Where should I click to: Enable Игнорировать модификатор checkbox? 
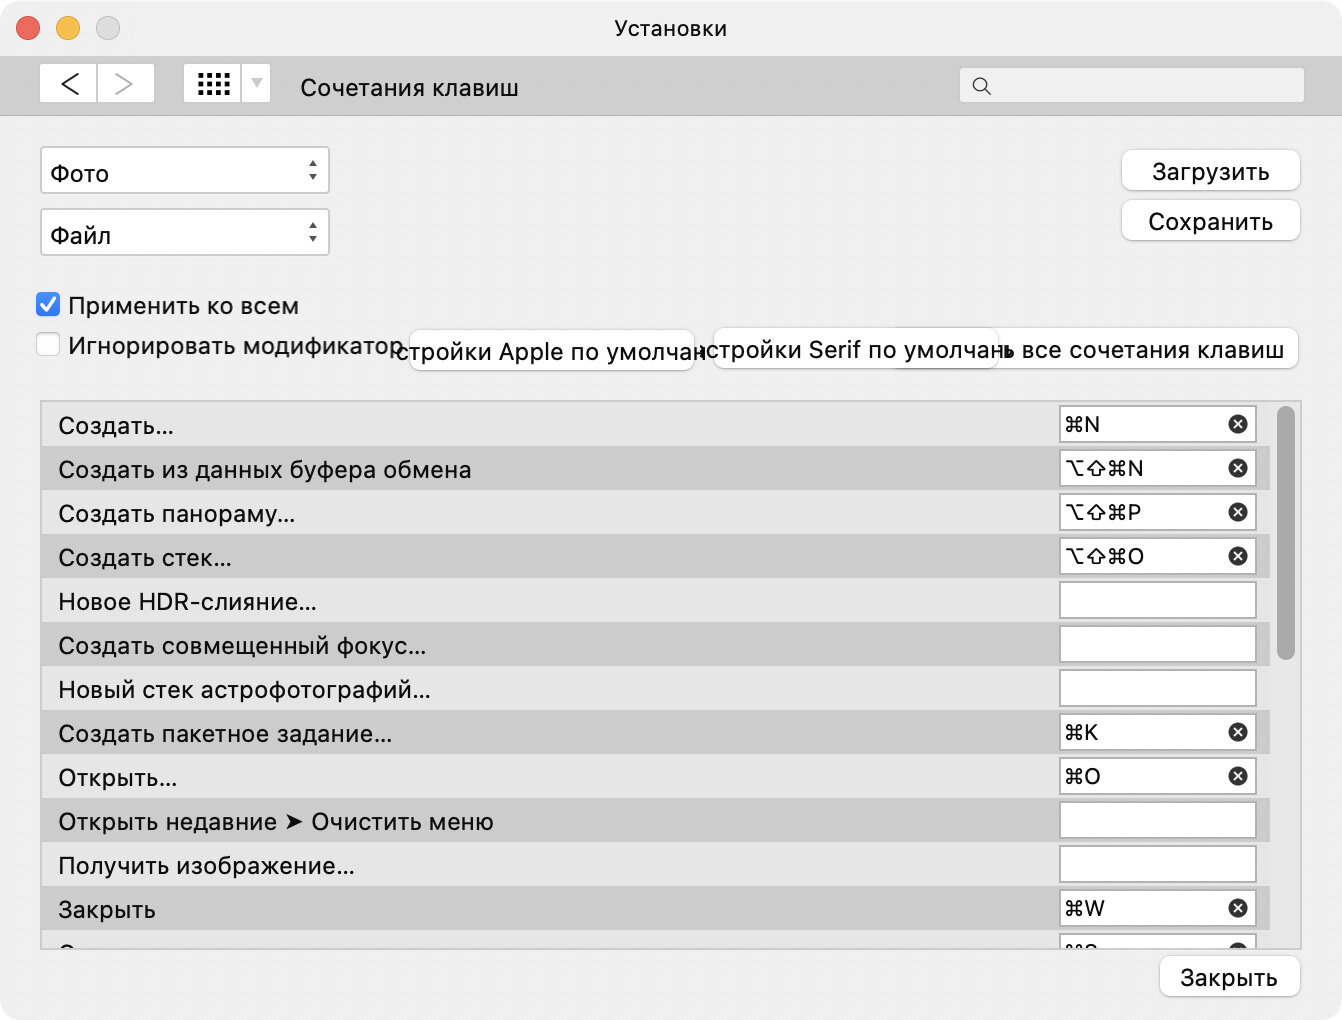coord(48,345)
